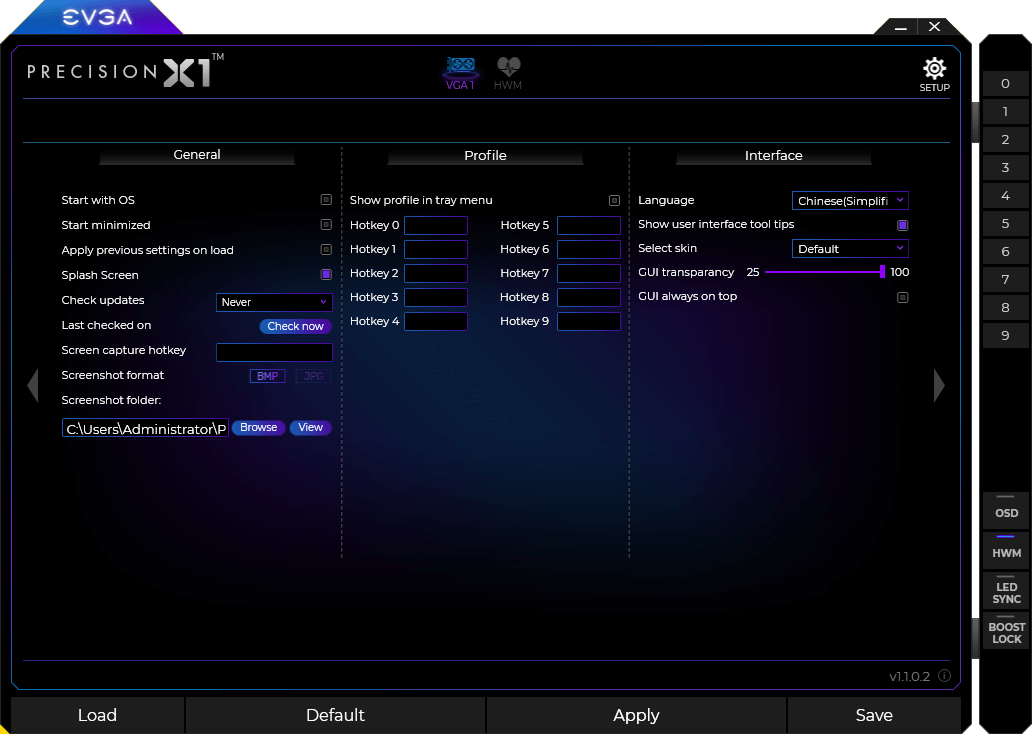
Task: Select profile slot 5
Action: (1005, 224)
